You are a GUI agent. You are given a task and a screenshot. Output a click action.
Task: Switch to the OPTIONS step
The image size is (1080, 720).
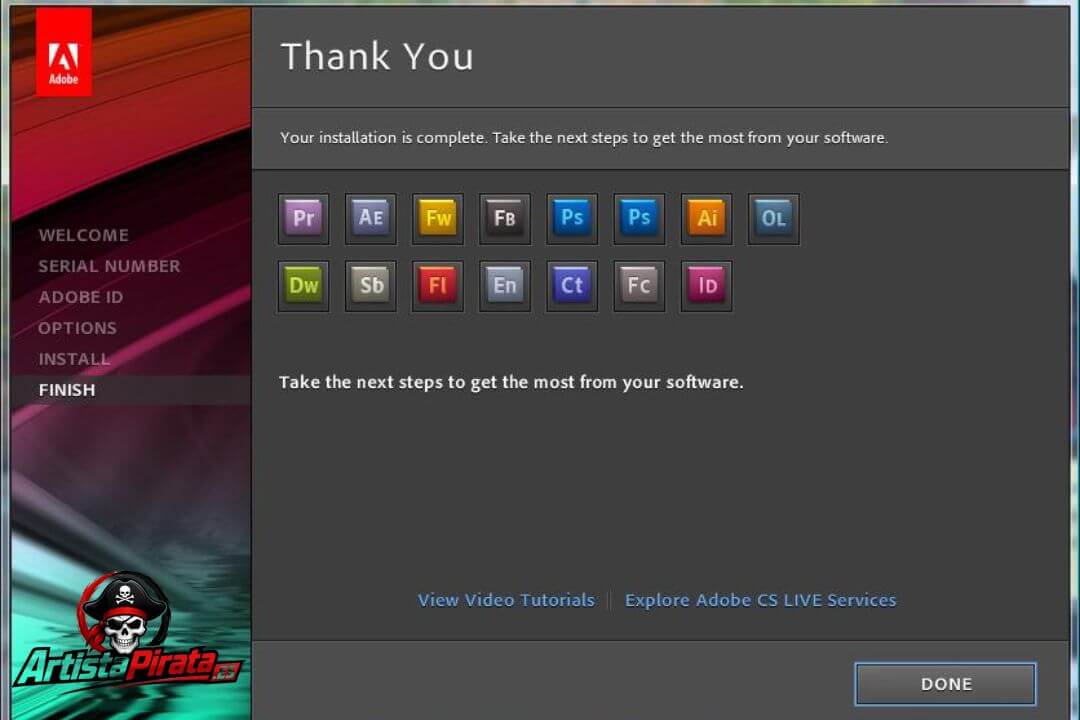point(78,328)
